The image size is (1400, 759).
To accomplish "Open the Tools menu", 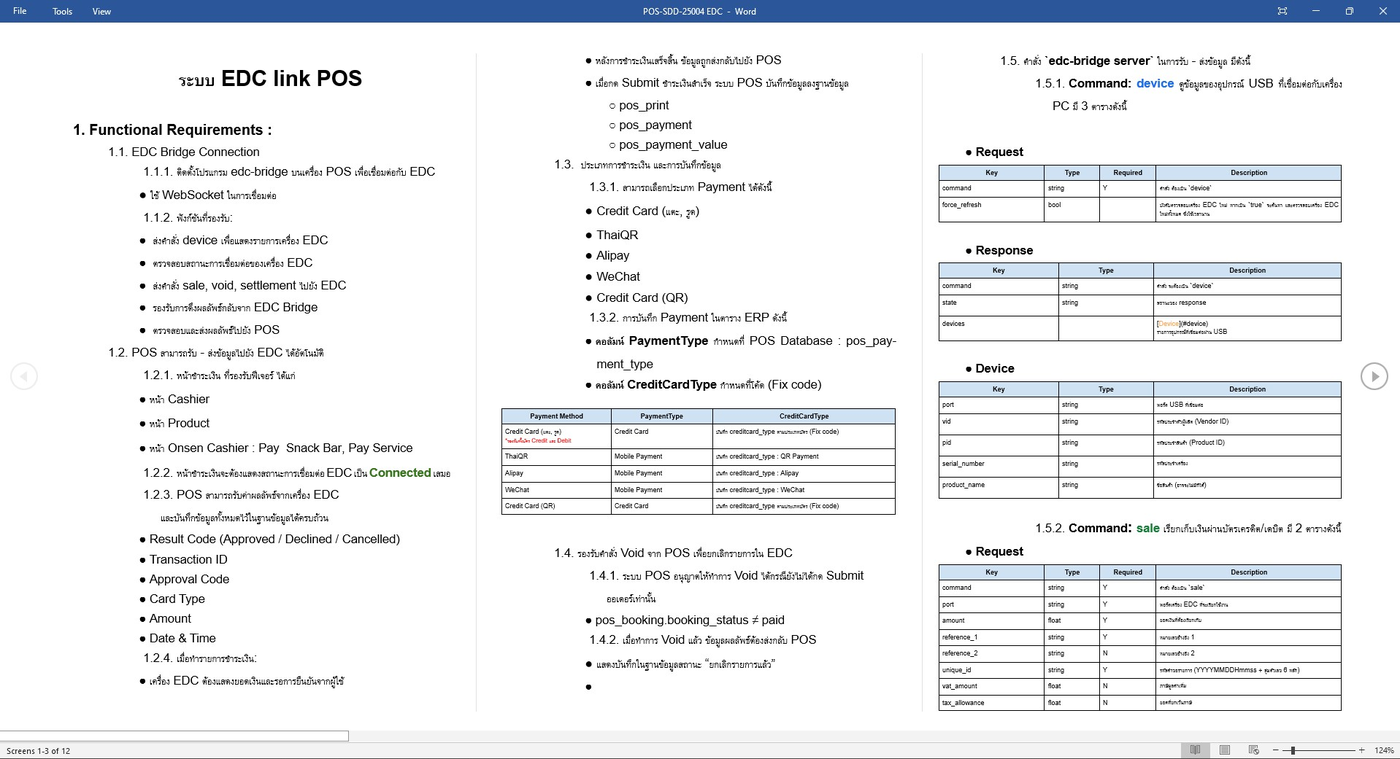I will click(x=62, y=11).
